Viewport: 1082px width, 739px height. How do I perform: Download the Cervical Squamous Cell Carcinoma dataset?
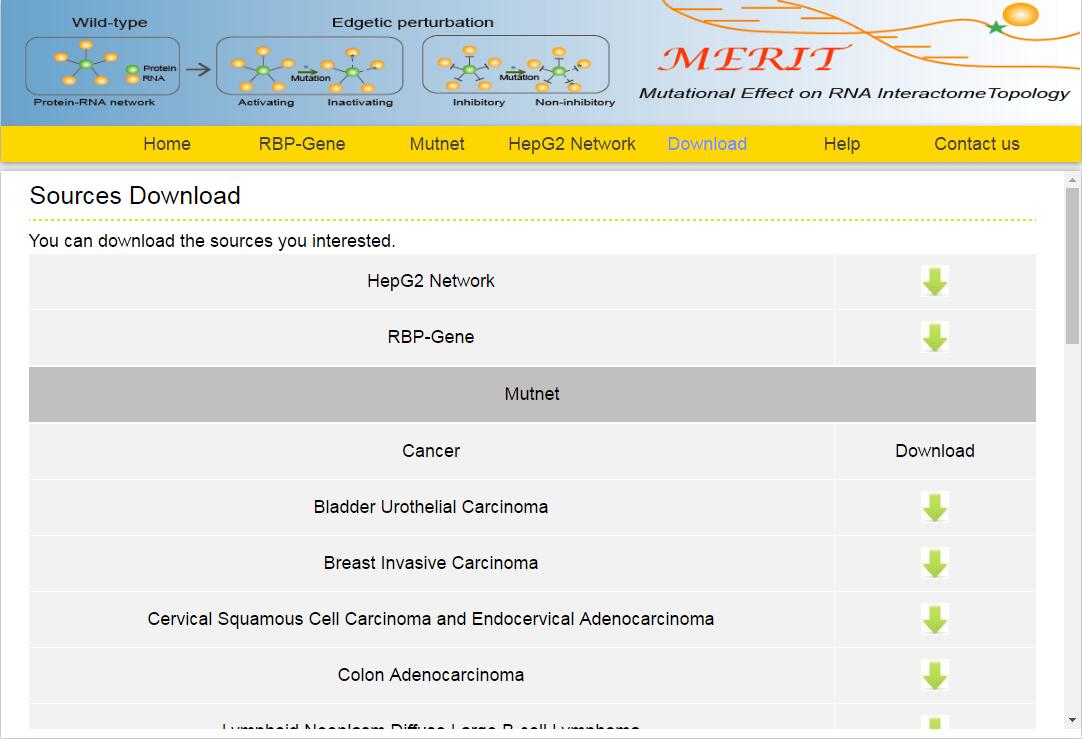click(x=934, y=619)
